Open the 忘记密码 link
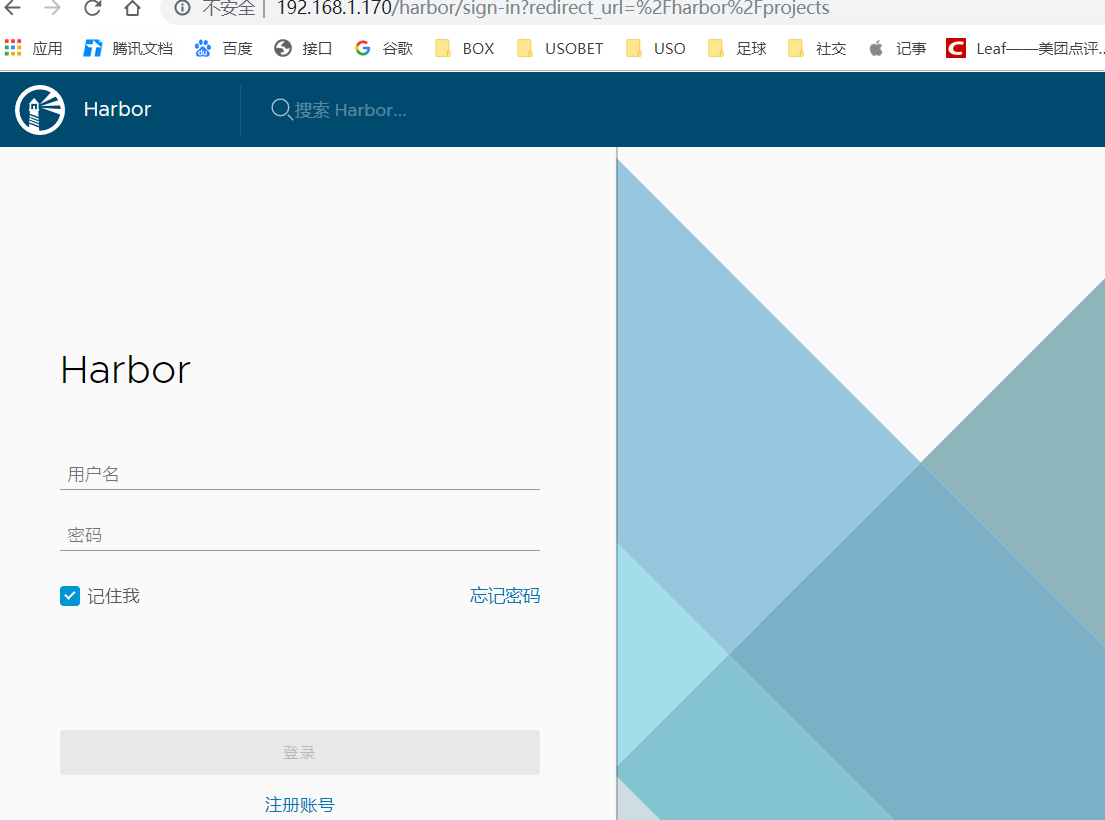Image resolution: width=1105 pixels, height=820 pixels. click(505, 596)
